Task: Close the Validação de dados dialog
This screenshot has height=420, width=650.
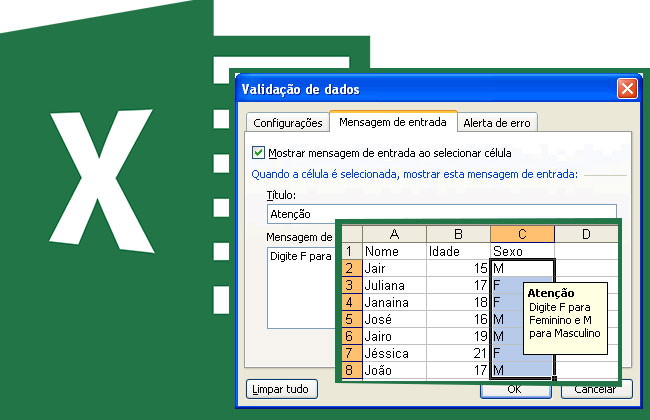Action: [x=627, y=88]
